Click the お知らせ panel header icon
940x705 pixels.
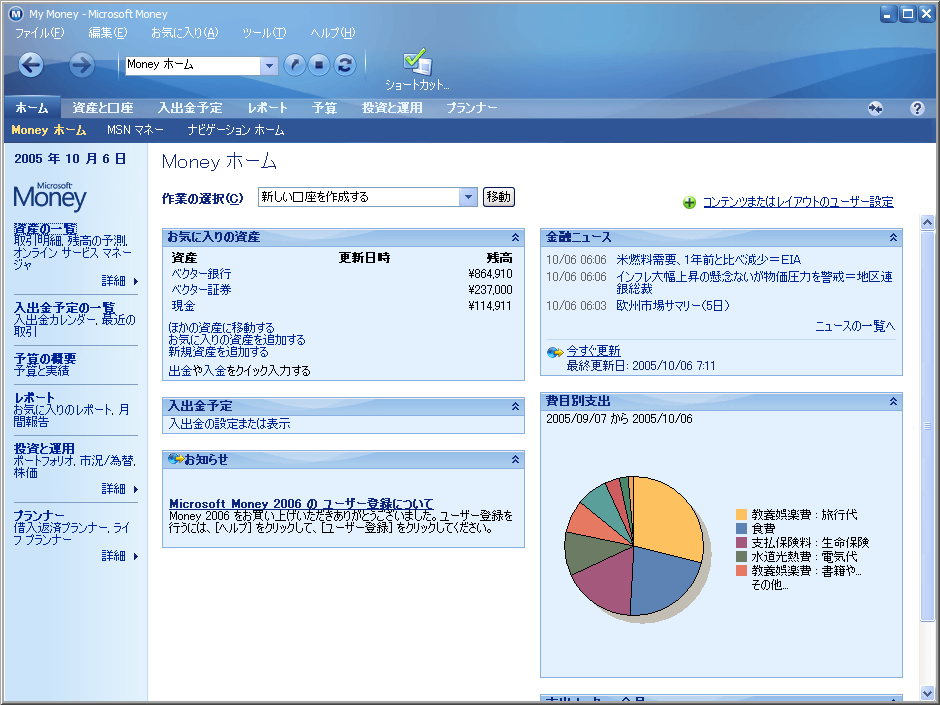176,459
